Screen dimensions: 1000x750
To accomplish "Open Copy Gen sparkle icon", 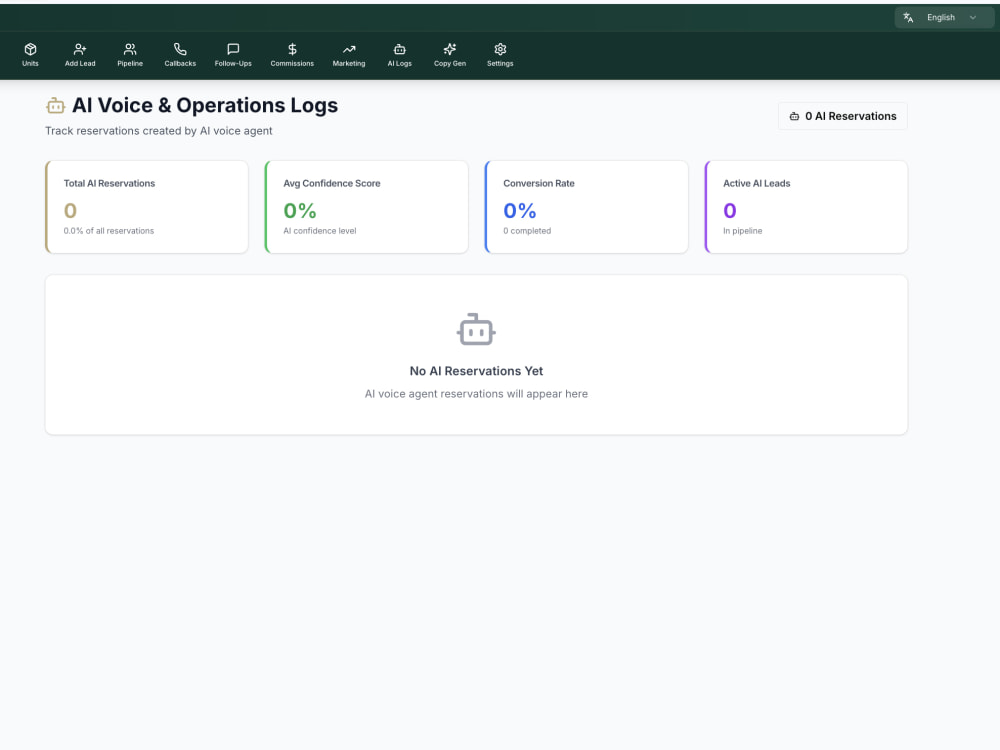I will 450,49.
